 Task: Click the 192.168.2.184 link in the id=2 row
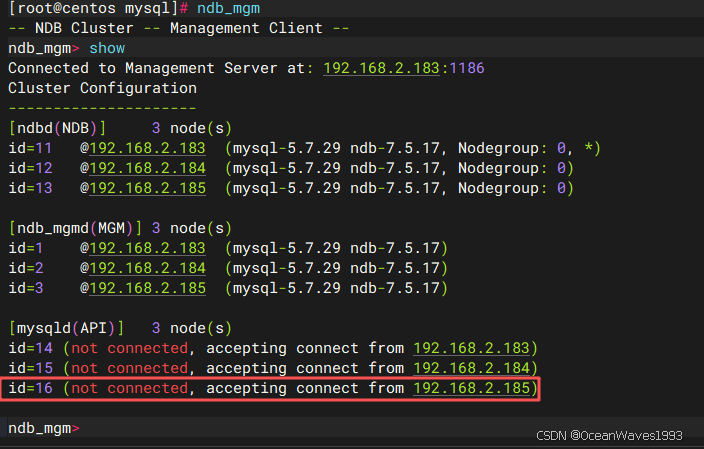click(x=147, y=268)
